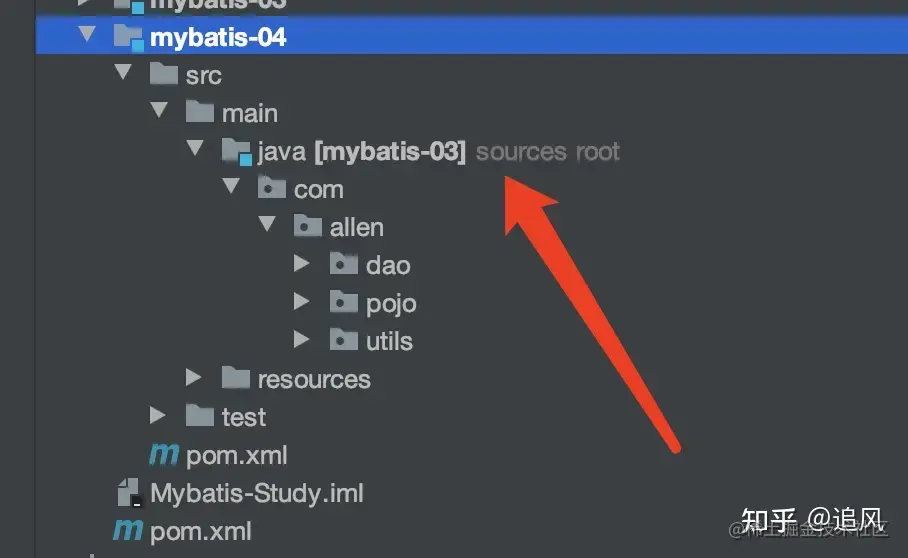Select the java [mybatis-03] sources root label

coord(438,152)
